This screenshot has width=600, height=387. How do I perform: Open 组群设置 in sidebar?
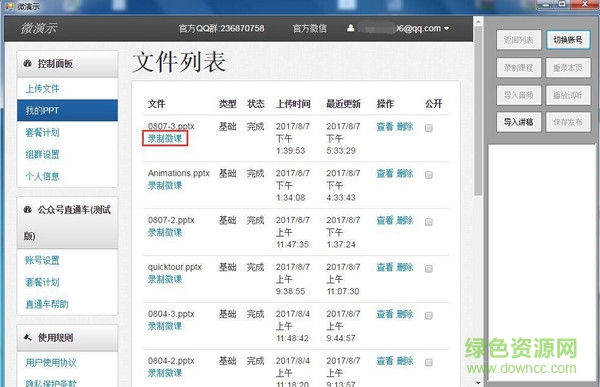coord(42,154)
